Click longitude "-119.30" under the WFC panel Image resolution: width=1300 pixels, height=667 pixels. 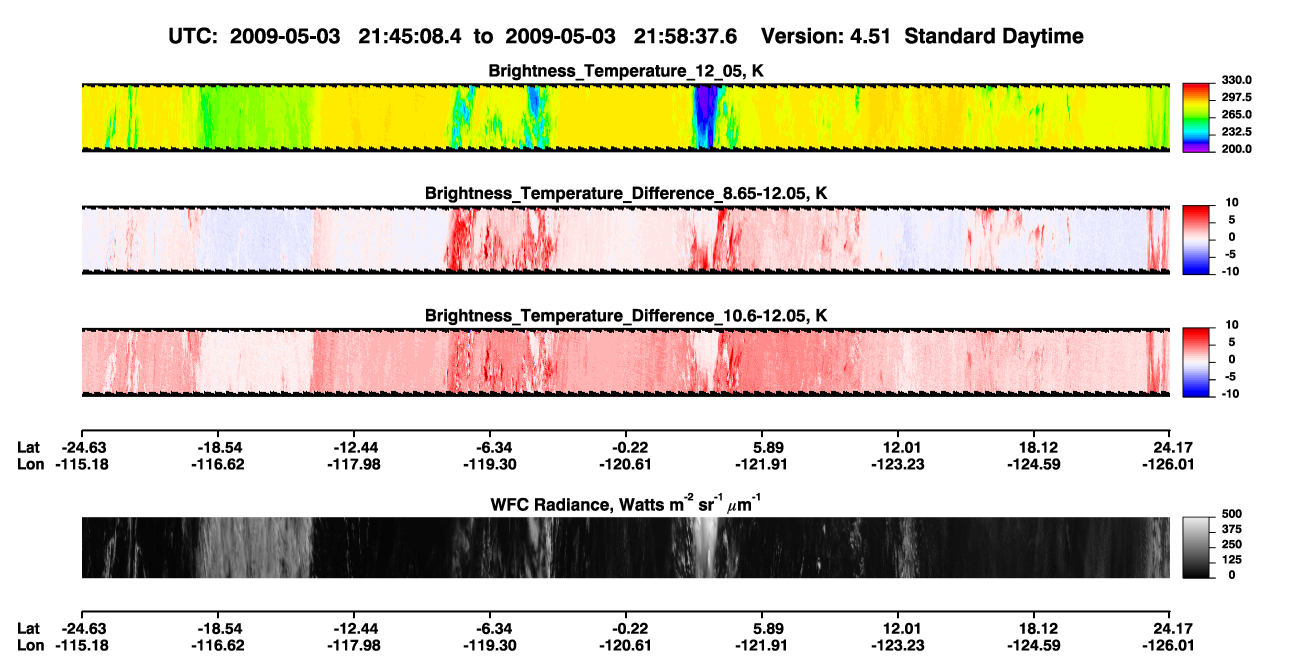pyautogui.click(x=489, y=645)
